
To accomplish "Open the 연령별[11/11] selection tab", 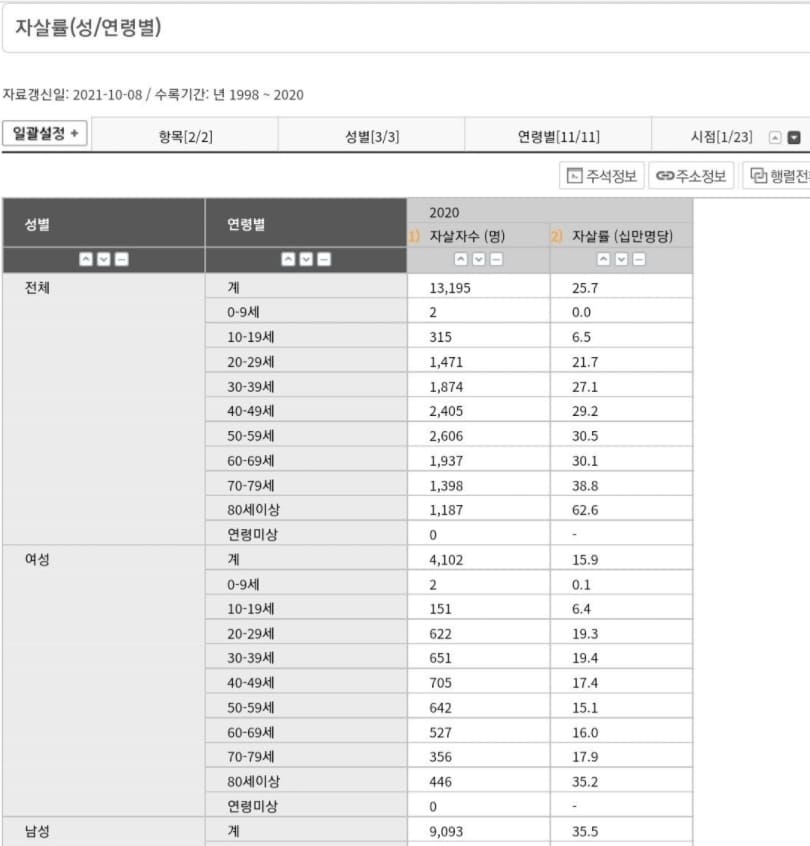I will pos(558,137).
